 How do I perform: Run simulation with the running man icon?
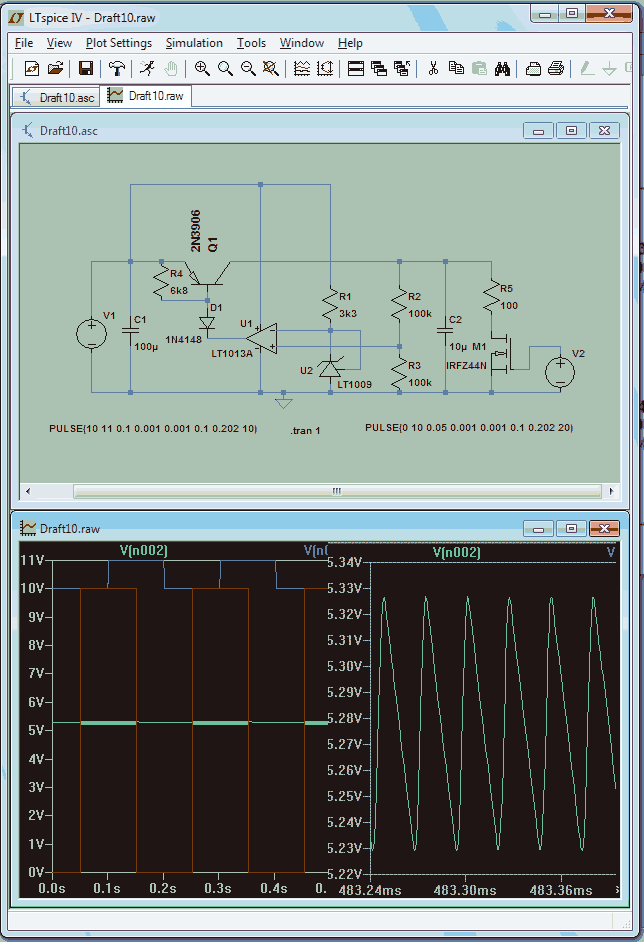pyautogui.click(x=147, y=68)
